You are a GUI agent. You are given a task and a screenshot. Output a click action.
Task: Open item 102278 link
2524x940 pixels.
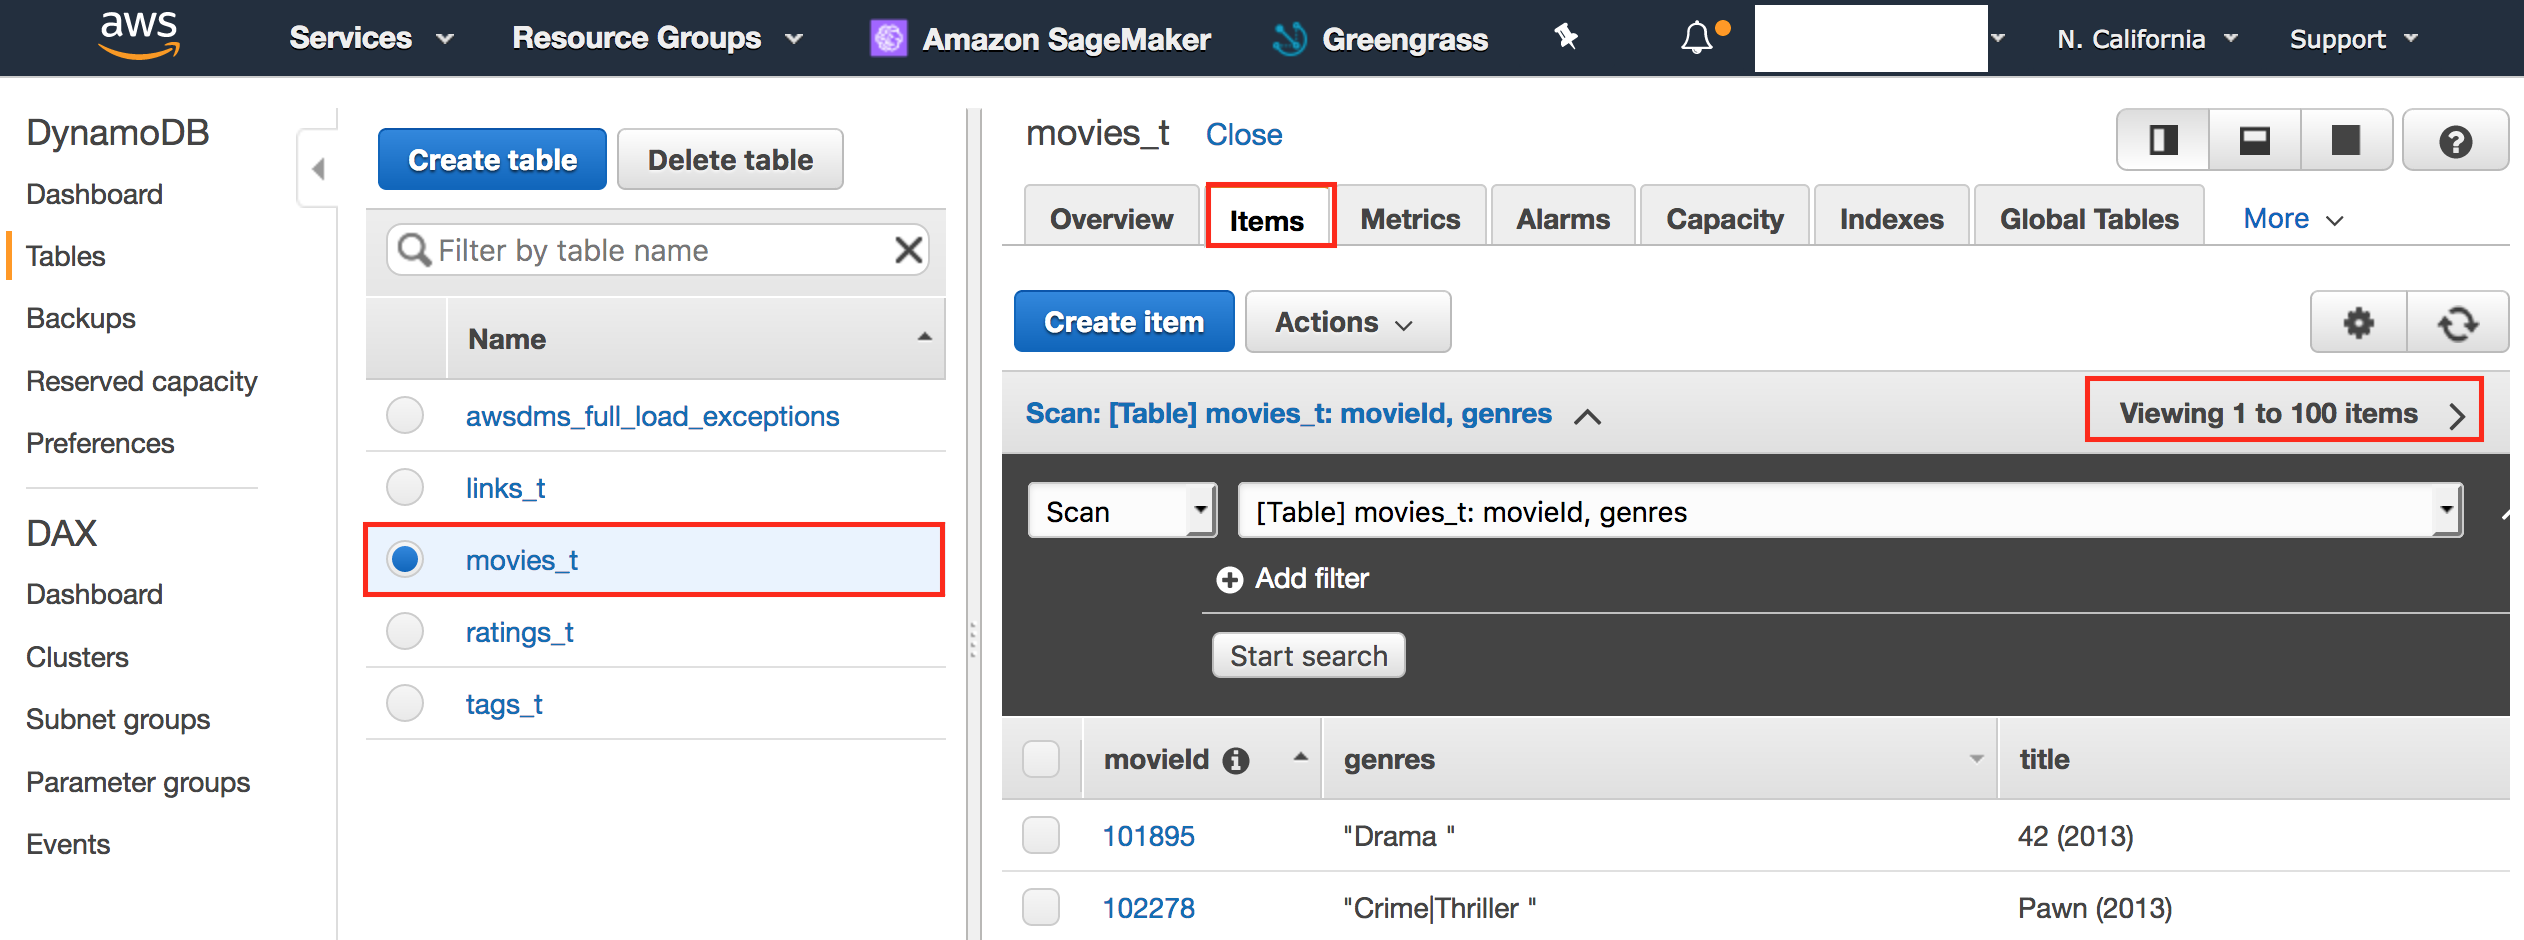(1148, 908)
